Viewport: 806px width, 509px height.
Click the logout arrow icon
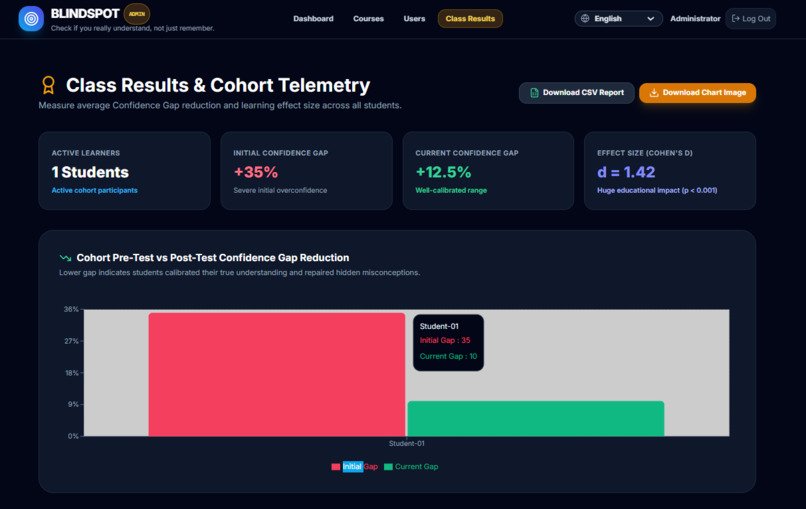point(736,19)
